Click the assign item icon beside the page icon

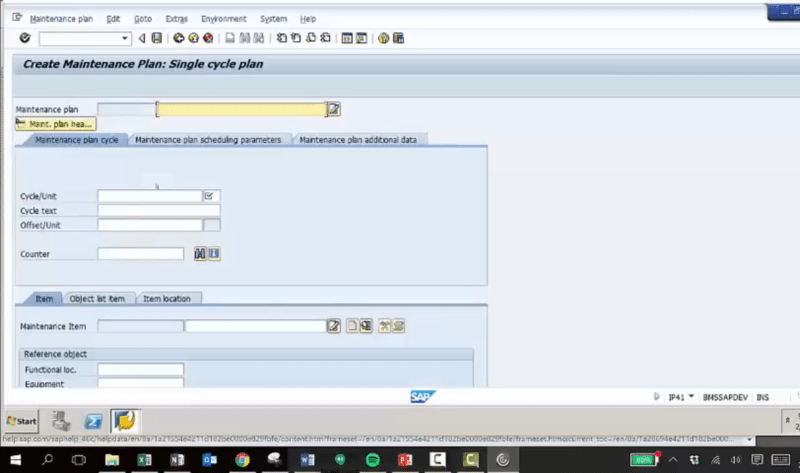(x=366, y=326)
